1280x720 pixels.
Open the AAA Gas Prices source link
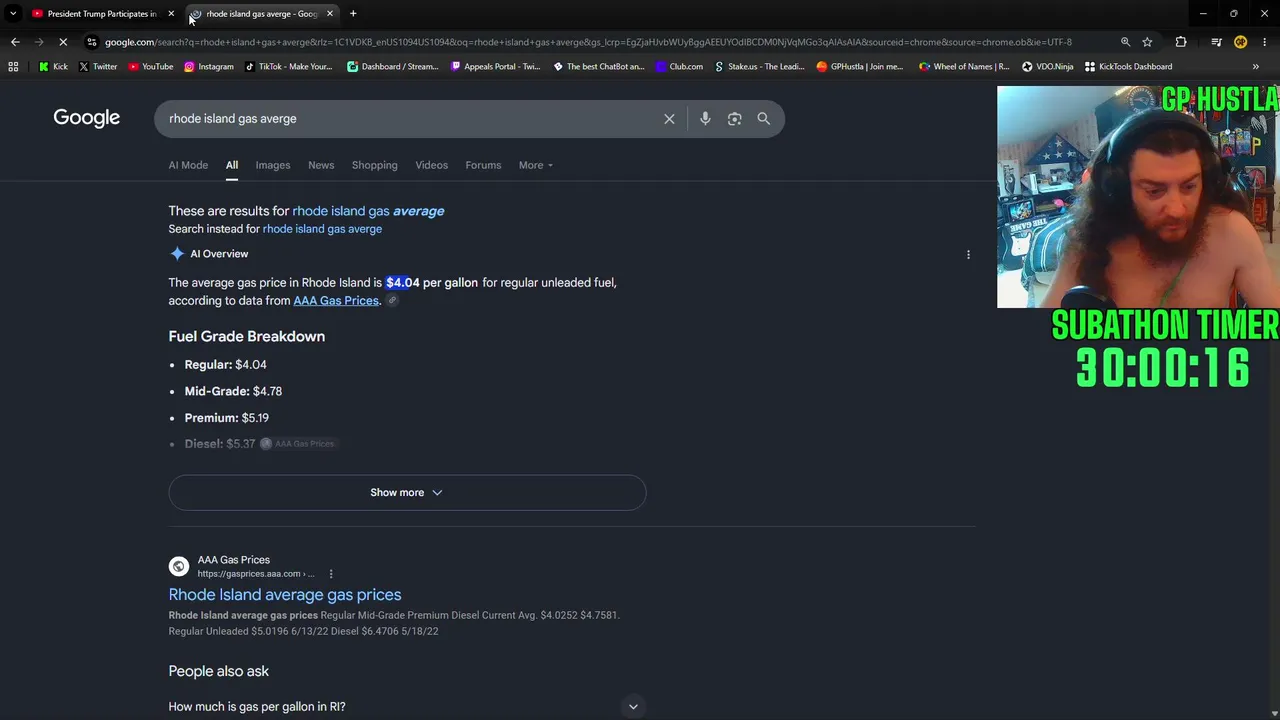click(x=336, y=301)
